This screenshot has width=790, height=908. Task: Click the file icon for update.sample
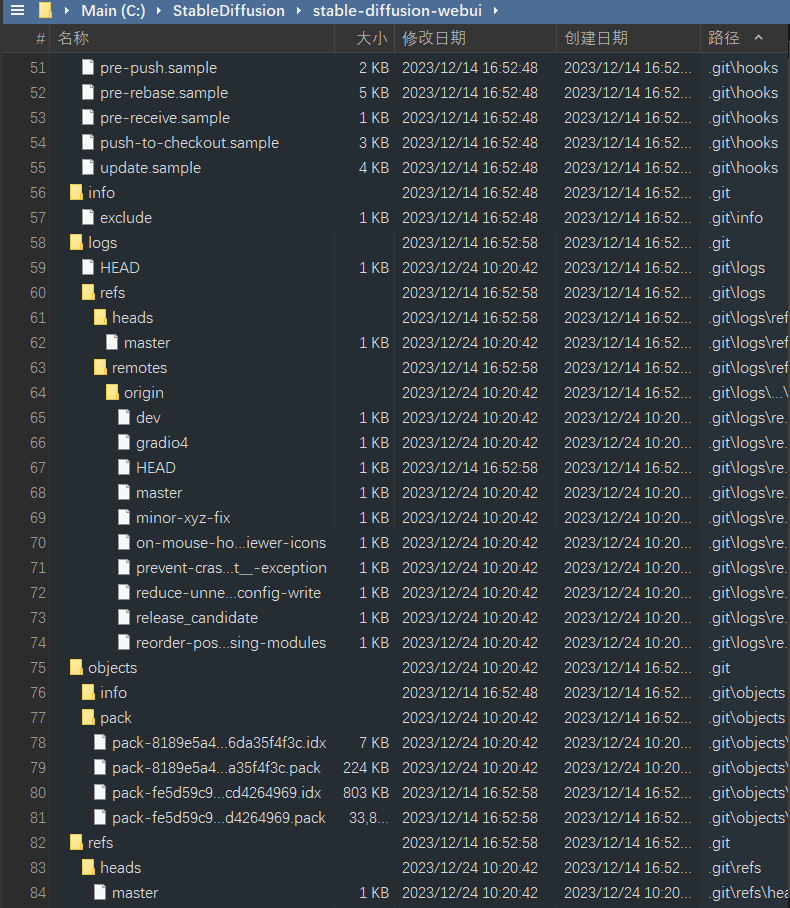[x=88, y=167]
